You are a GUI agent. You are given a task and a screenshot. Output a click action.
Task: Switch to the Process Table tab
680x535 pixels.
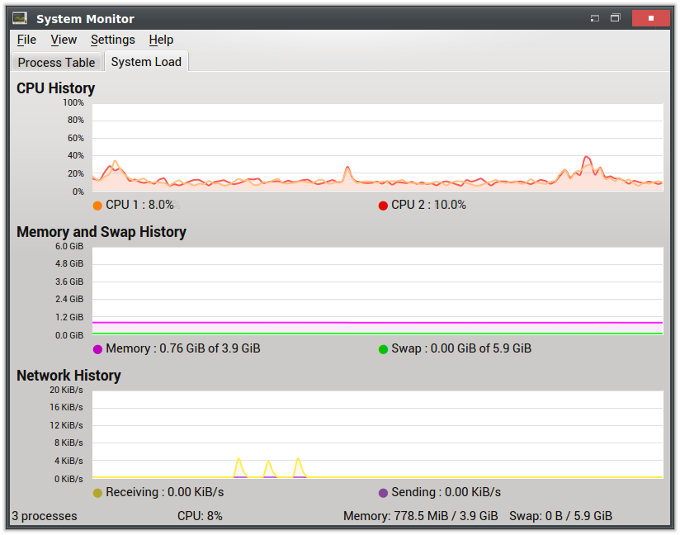[x=56, y=62]
